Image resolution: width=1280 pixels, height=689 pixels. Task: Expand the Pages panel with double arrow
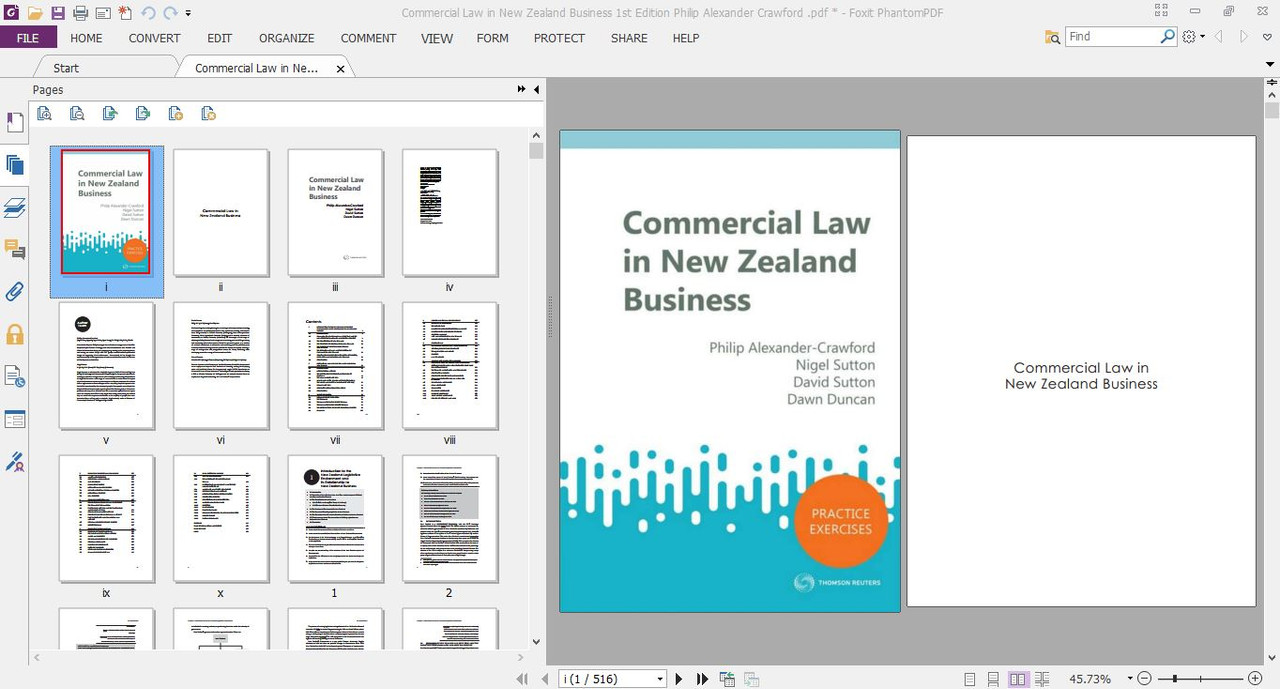pyautogui.click(x=521, y=90)
